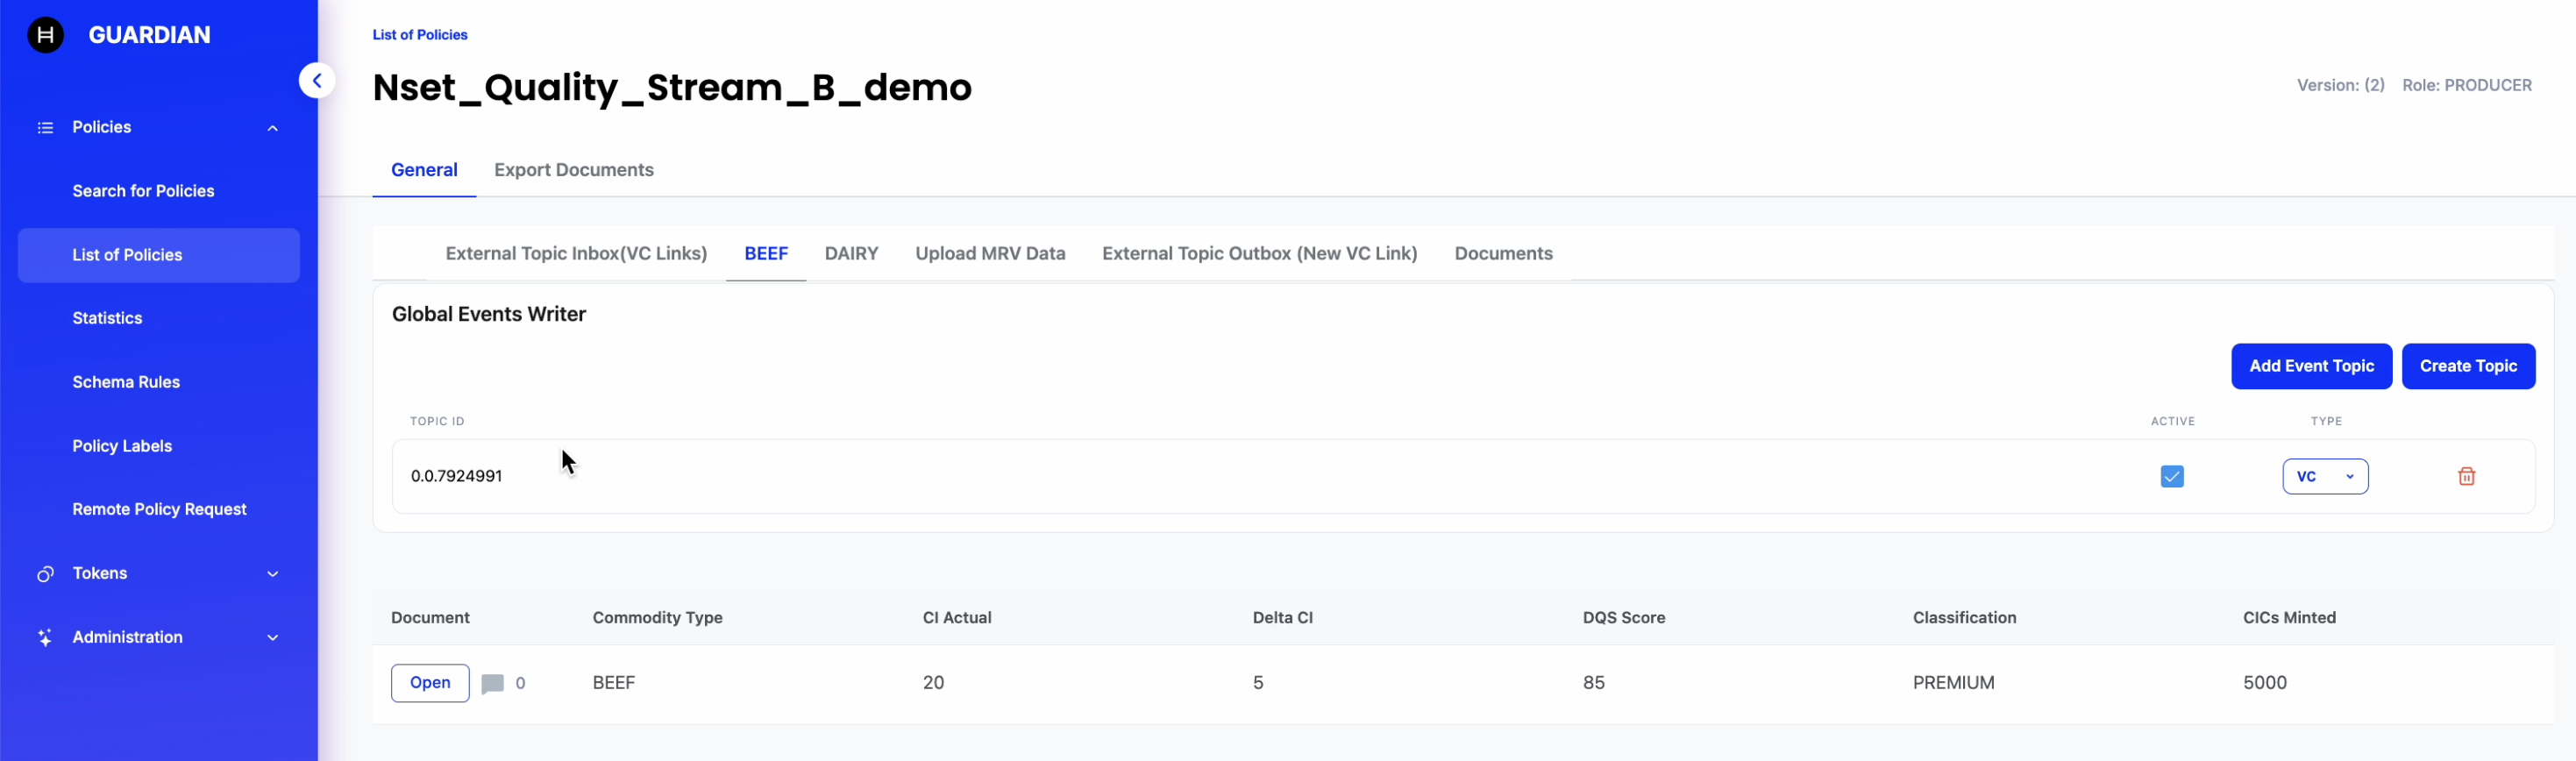The height and width of the screenshot is (761, 2576).
Task: Uncheck the Active checkbox for topic 0.0.7924991
Action: point(2171,476)
